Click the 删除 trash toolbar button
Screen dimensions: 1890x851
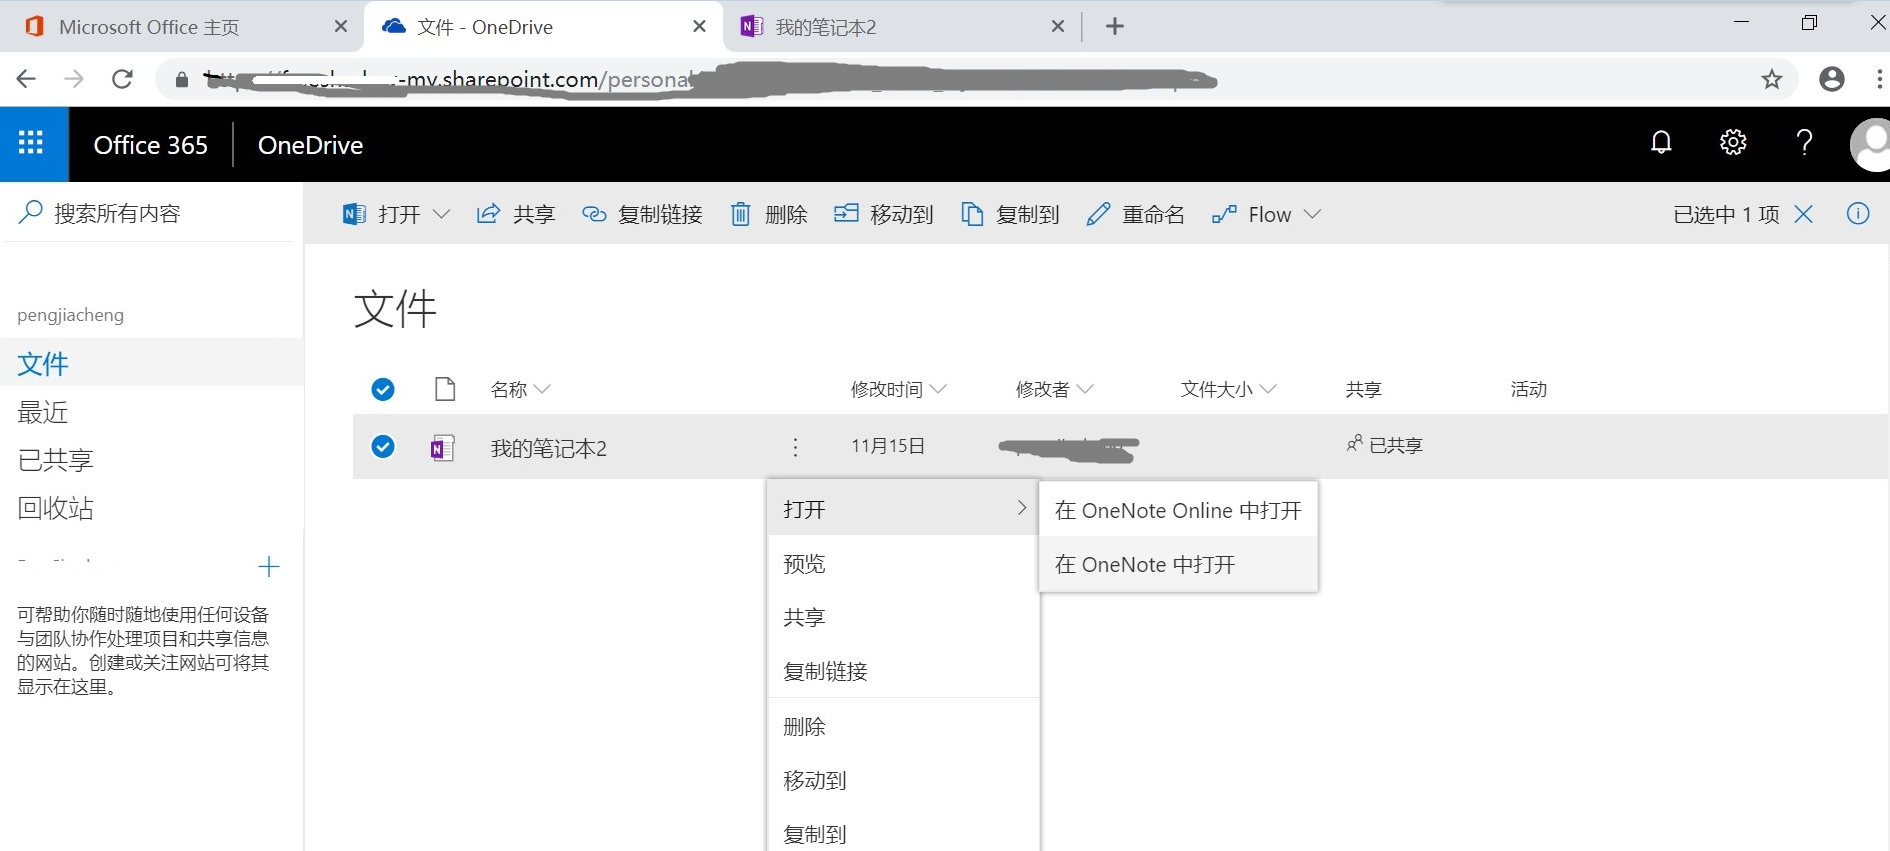[768, 214]
